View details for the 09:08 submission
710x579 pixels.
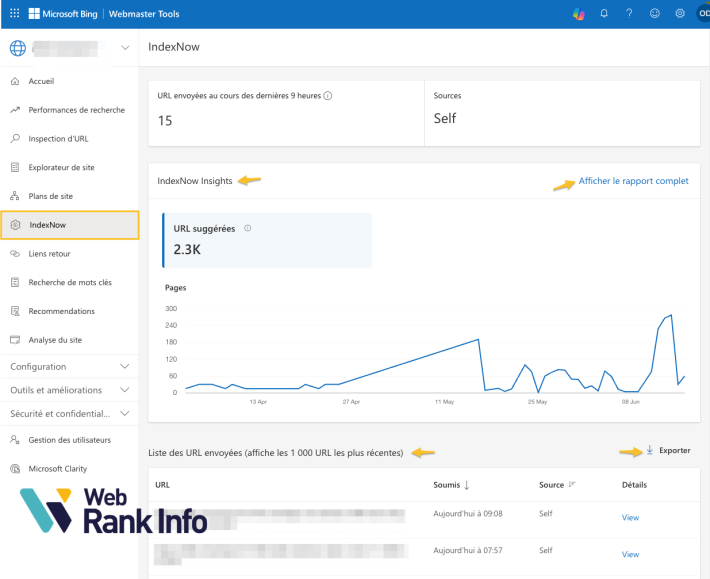coord(630,517)
